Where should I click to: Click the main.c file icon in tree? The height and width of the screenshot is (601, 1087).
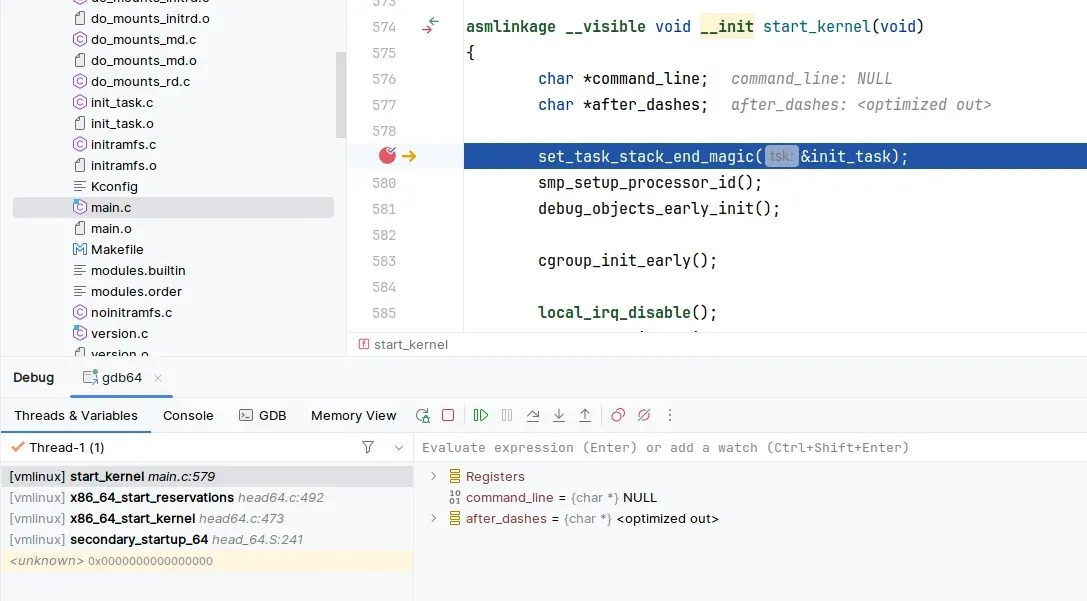(x=80, y=207)
